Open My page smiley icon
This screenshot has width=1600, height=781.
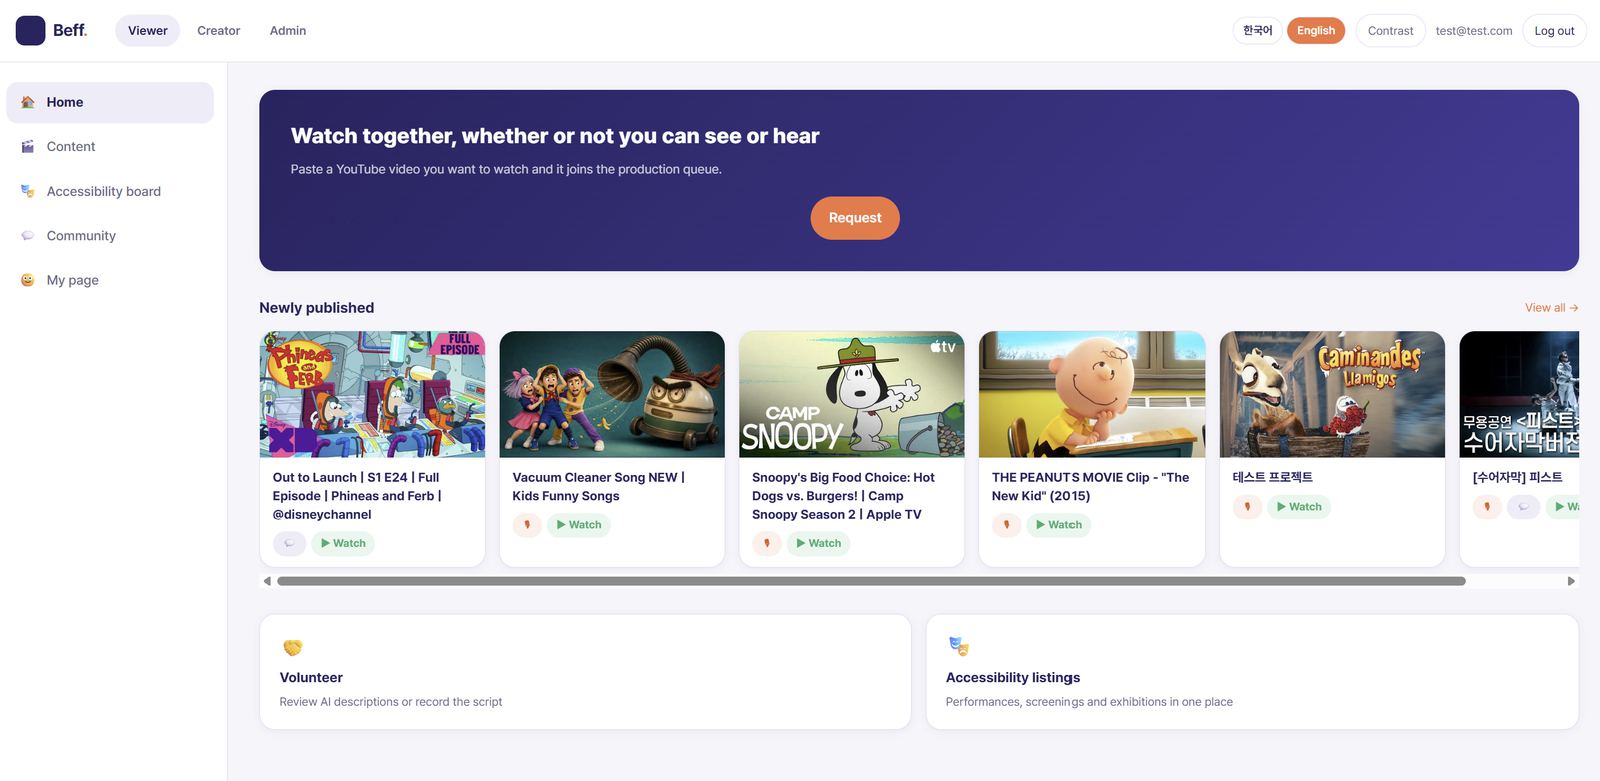click(28, 280)
